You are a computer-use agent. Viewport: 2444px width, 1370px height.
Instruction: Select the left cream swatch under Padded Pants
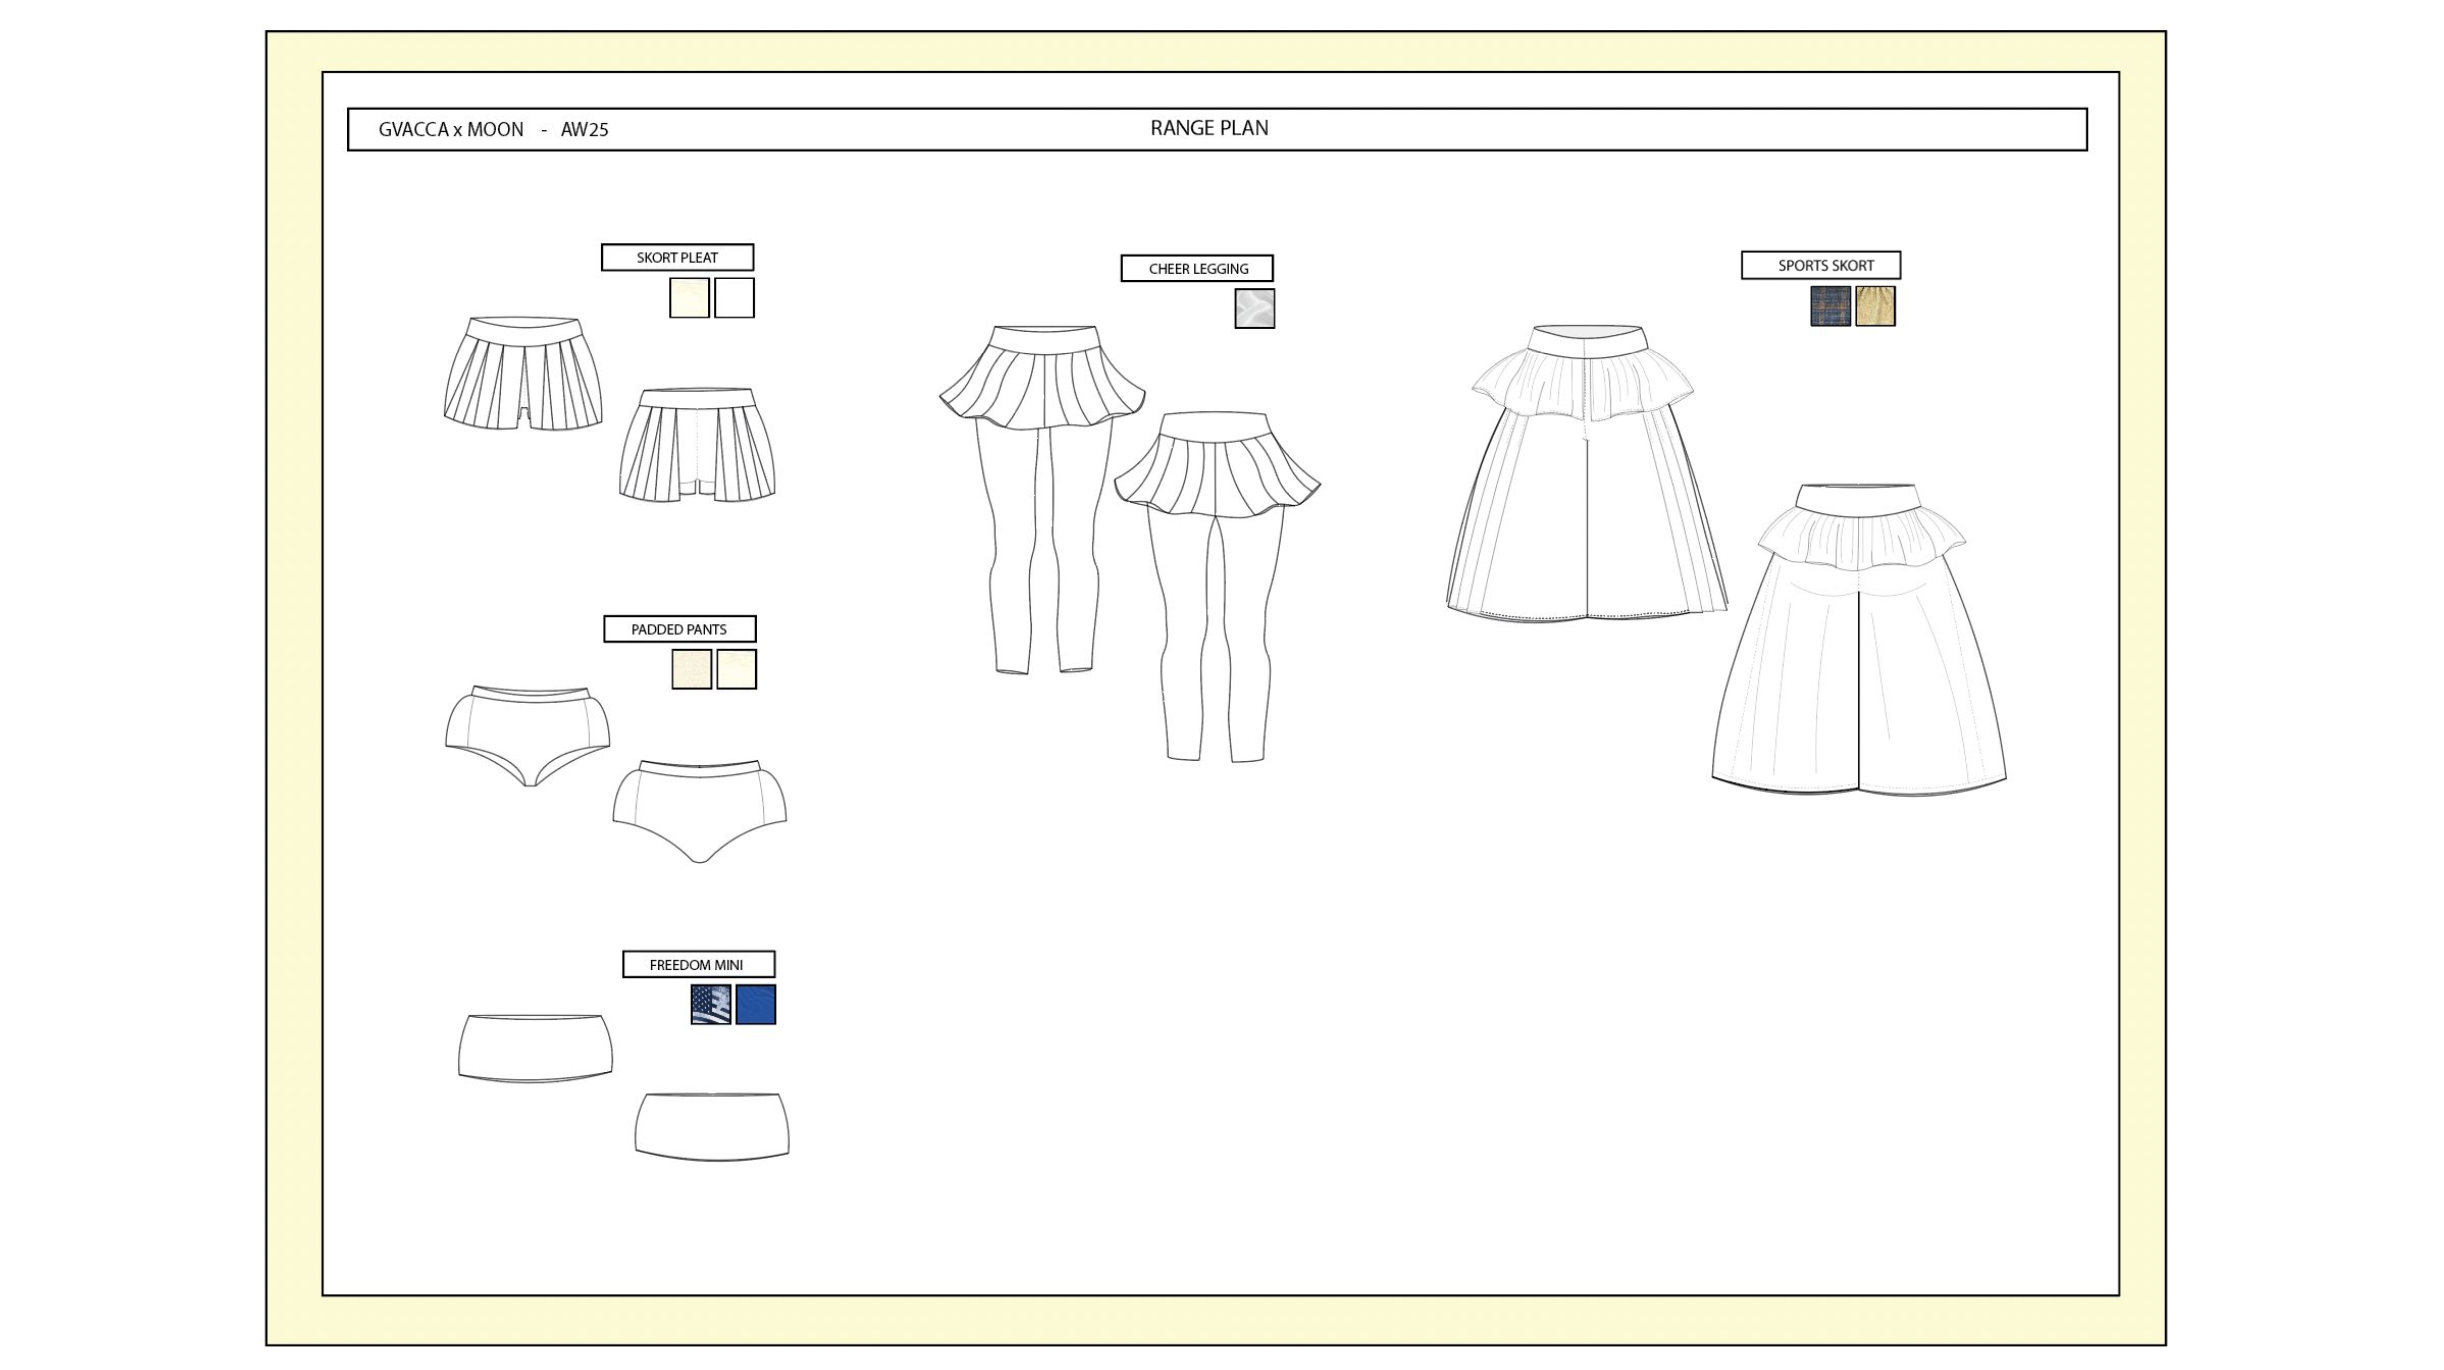(691, 669)
